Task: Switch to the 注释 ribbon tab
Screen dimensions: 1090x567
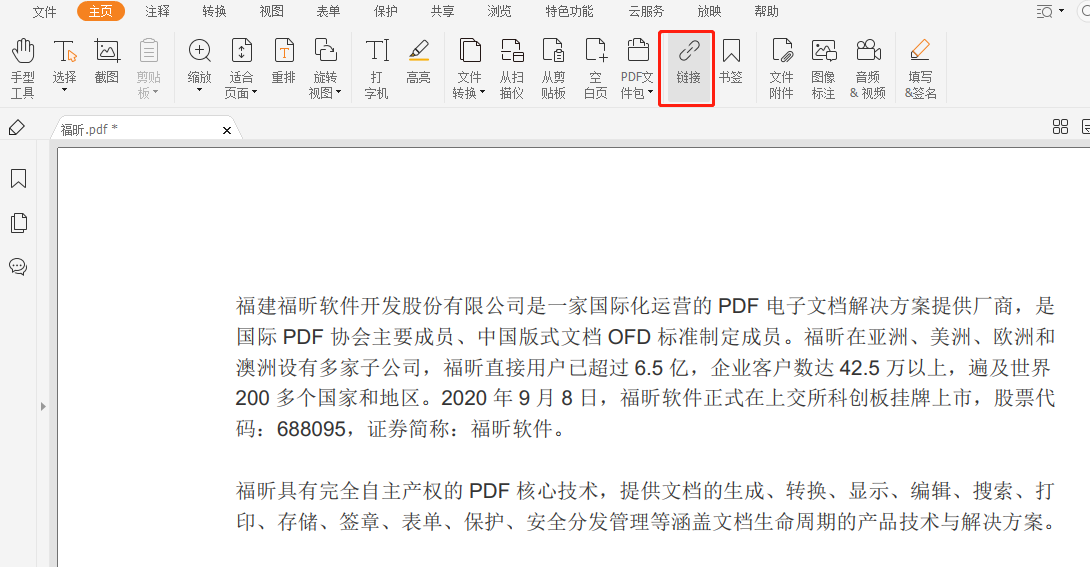Action: point(157,12)
